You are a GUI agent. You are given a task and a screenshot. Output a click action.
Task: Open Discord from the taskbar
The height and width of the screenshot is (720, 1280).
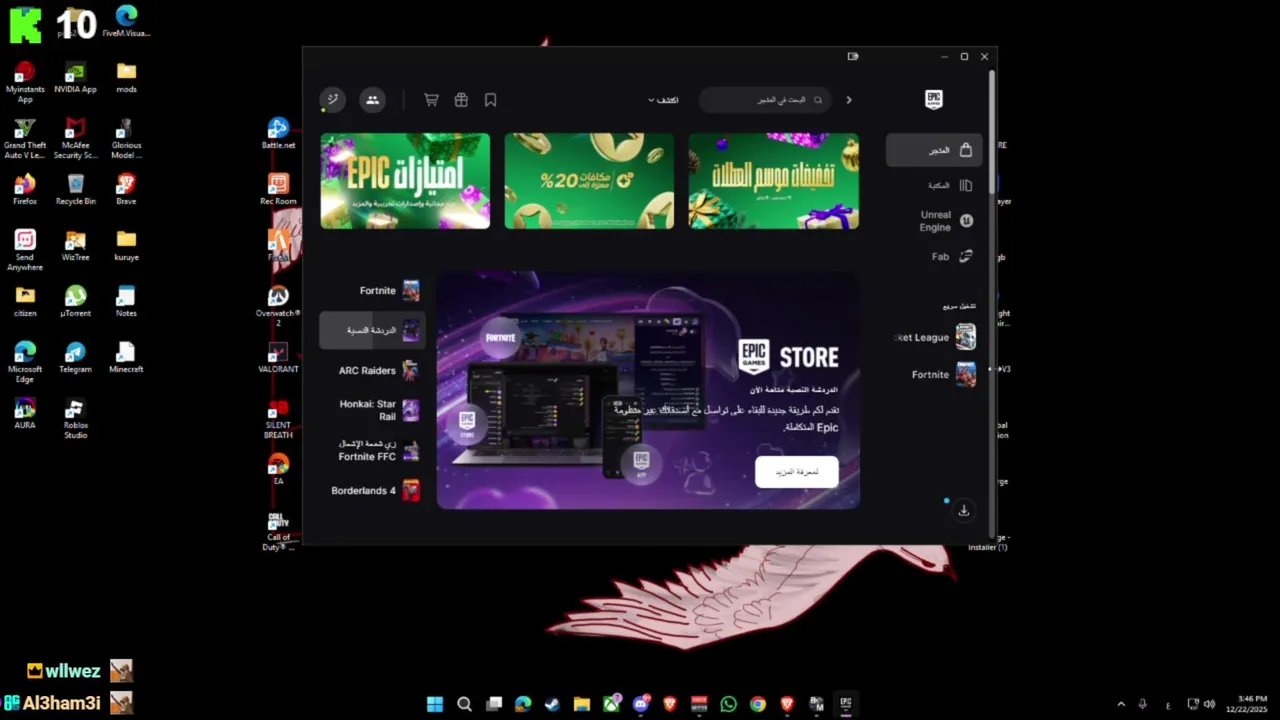point(640,704)
